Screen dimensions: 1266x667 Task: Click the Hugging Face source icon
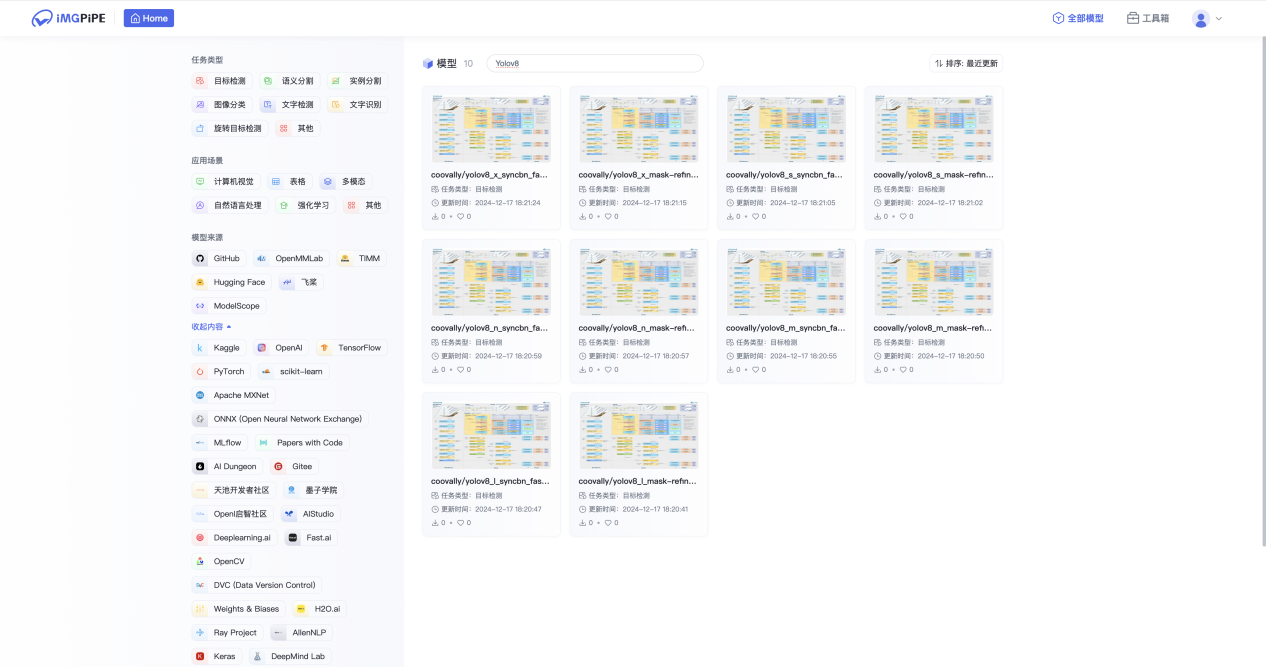200,282
